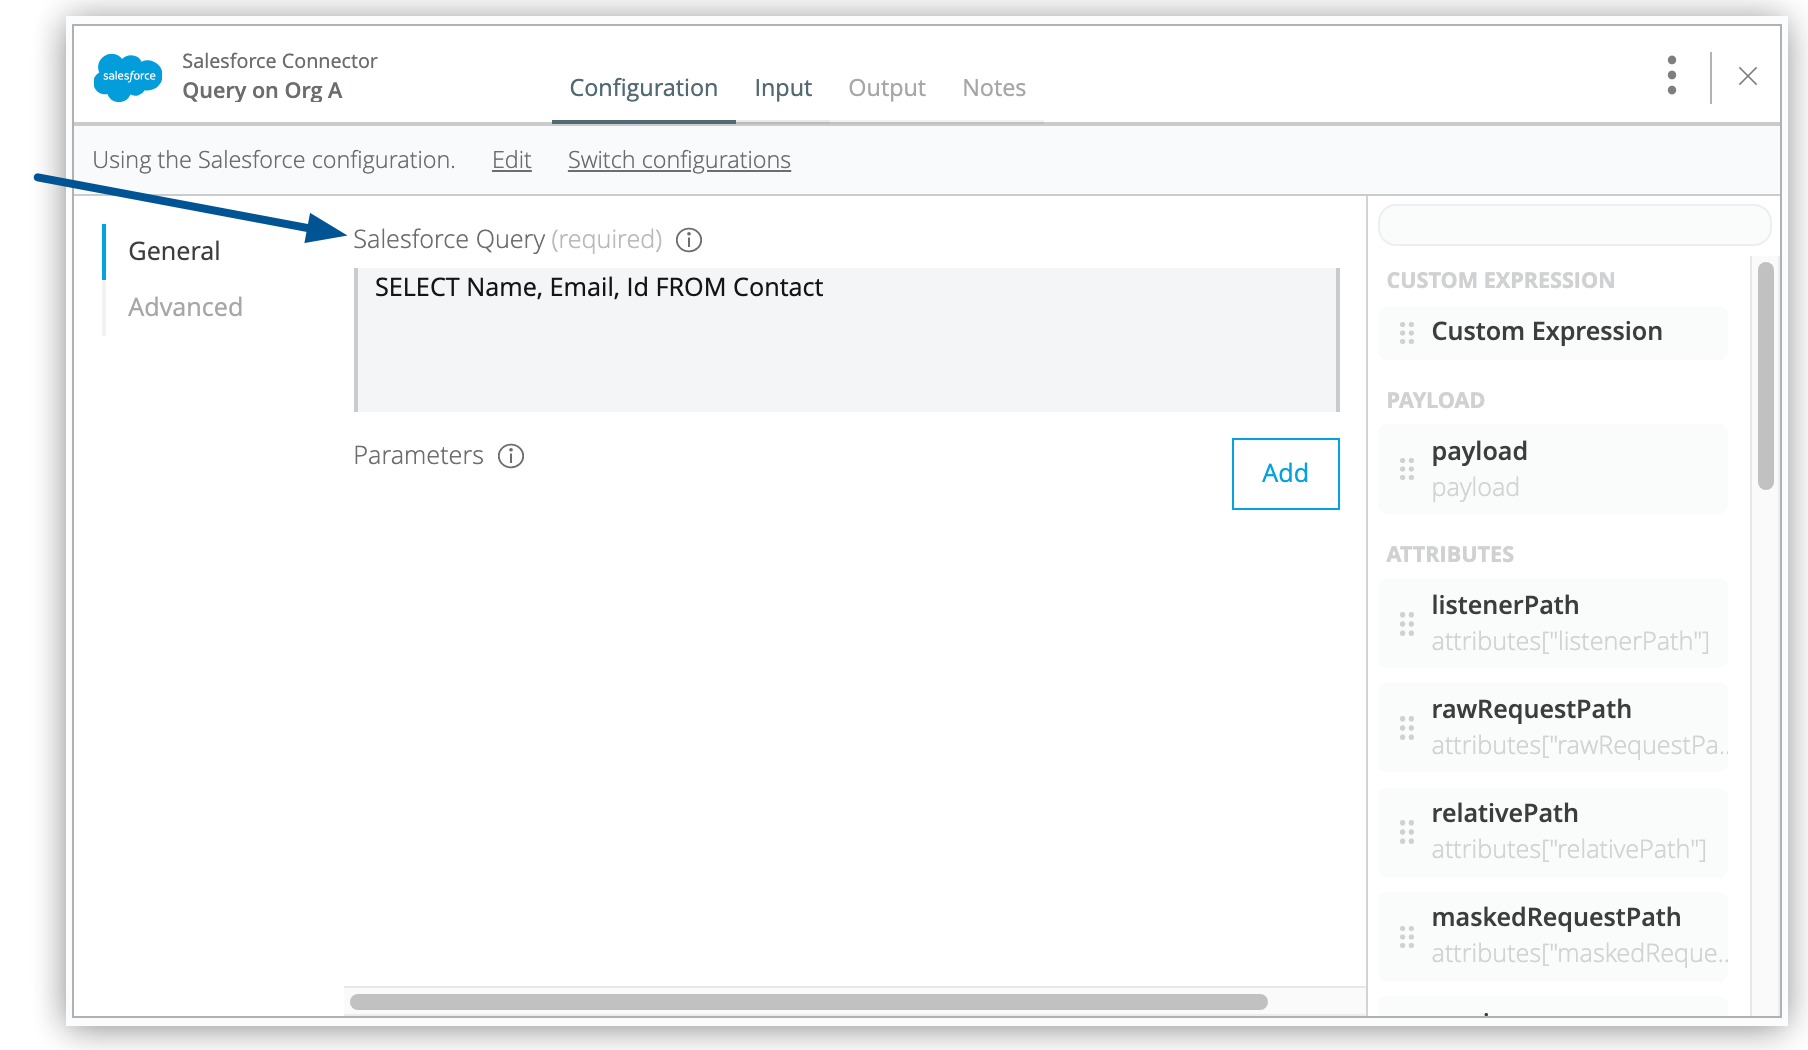This screenshot has width=1808, height=1050.
Task: Click the info icon beside Salesforce Query
Action: pyautogui.click(x=691, y=240)
